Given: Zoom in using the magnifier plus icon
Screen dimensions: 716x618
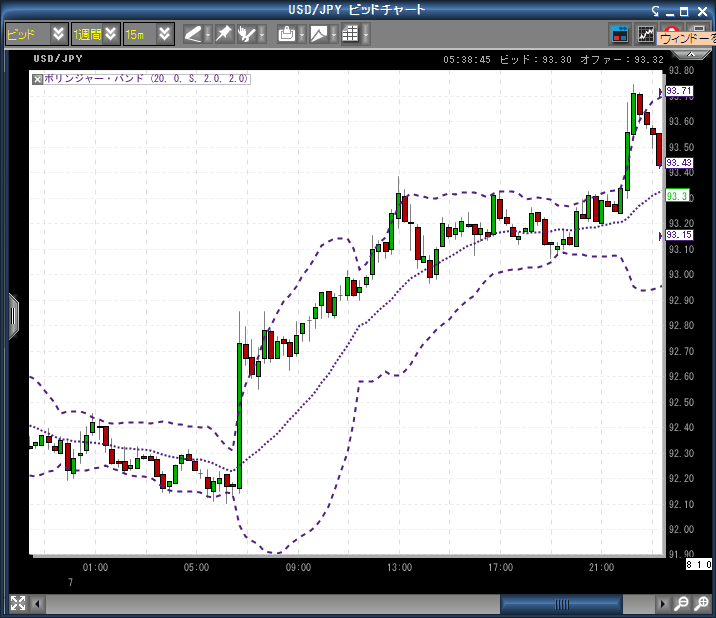Looking at the screenshot, I should tap(701, 604).
